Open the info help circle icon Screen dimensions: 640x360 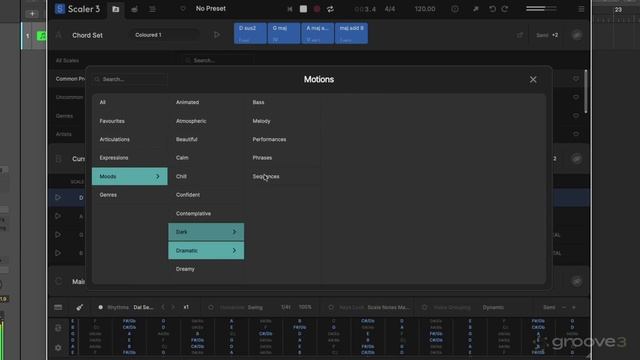[x=455, y=9]
